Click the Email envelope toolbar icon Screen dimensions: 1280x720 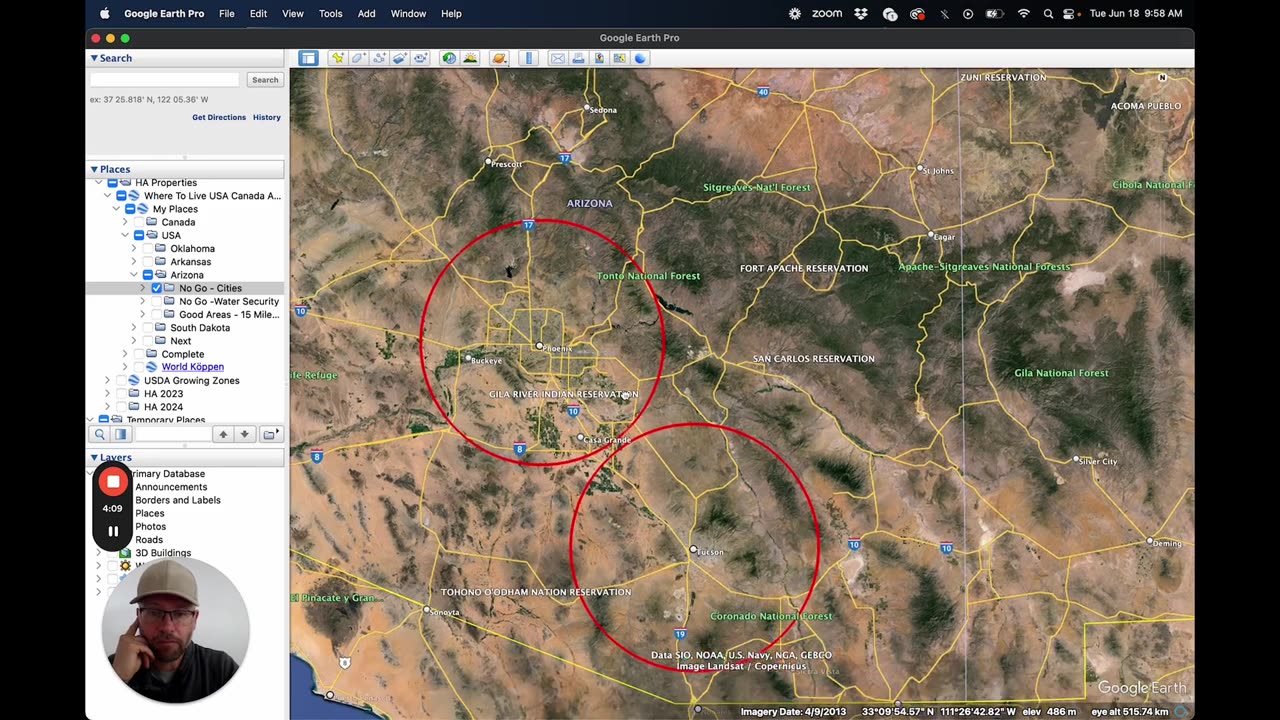(x=557, y=58)
